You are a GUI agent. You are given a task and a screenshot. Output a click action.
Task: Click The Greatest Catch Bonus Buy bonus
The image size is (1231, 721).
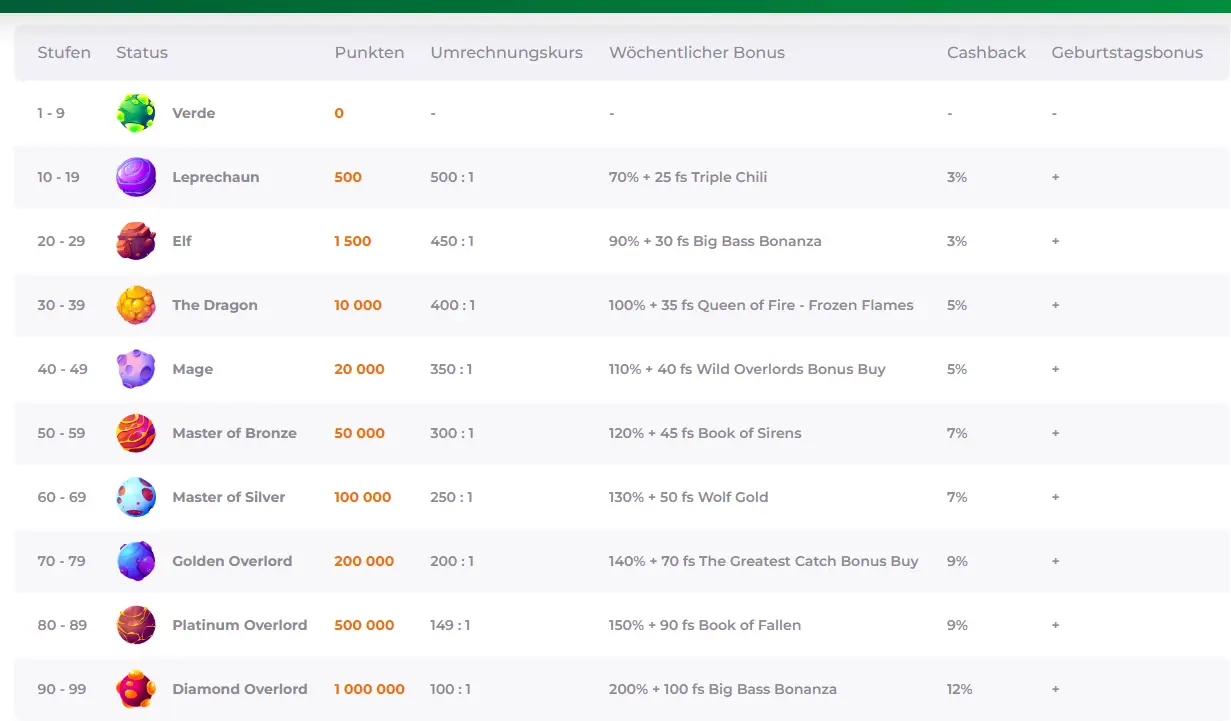click(x=763, y=561)
